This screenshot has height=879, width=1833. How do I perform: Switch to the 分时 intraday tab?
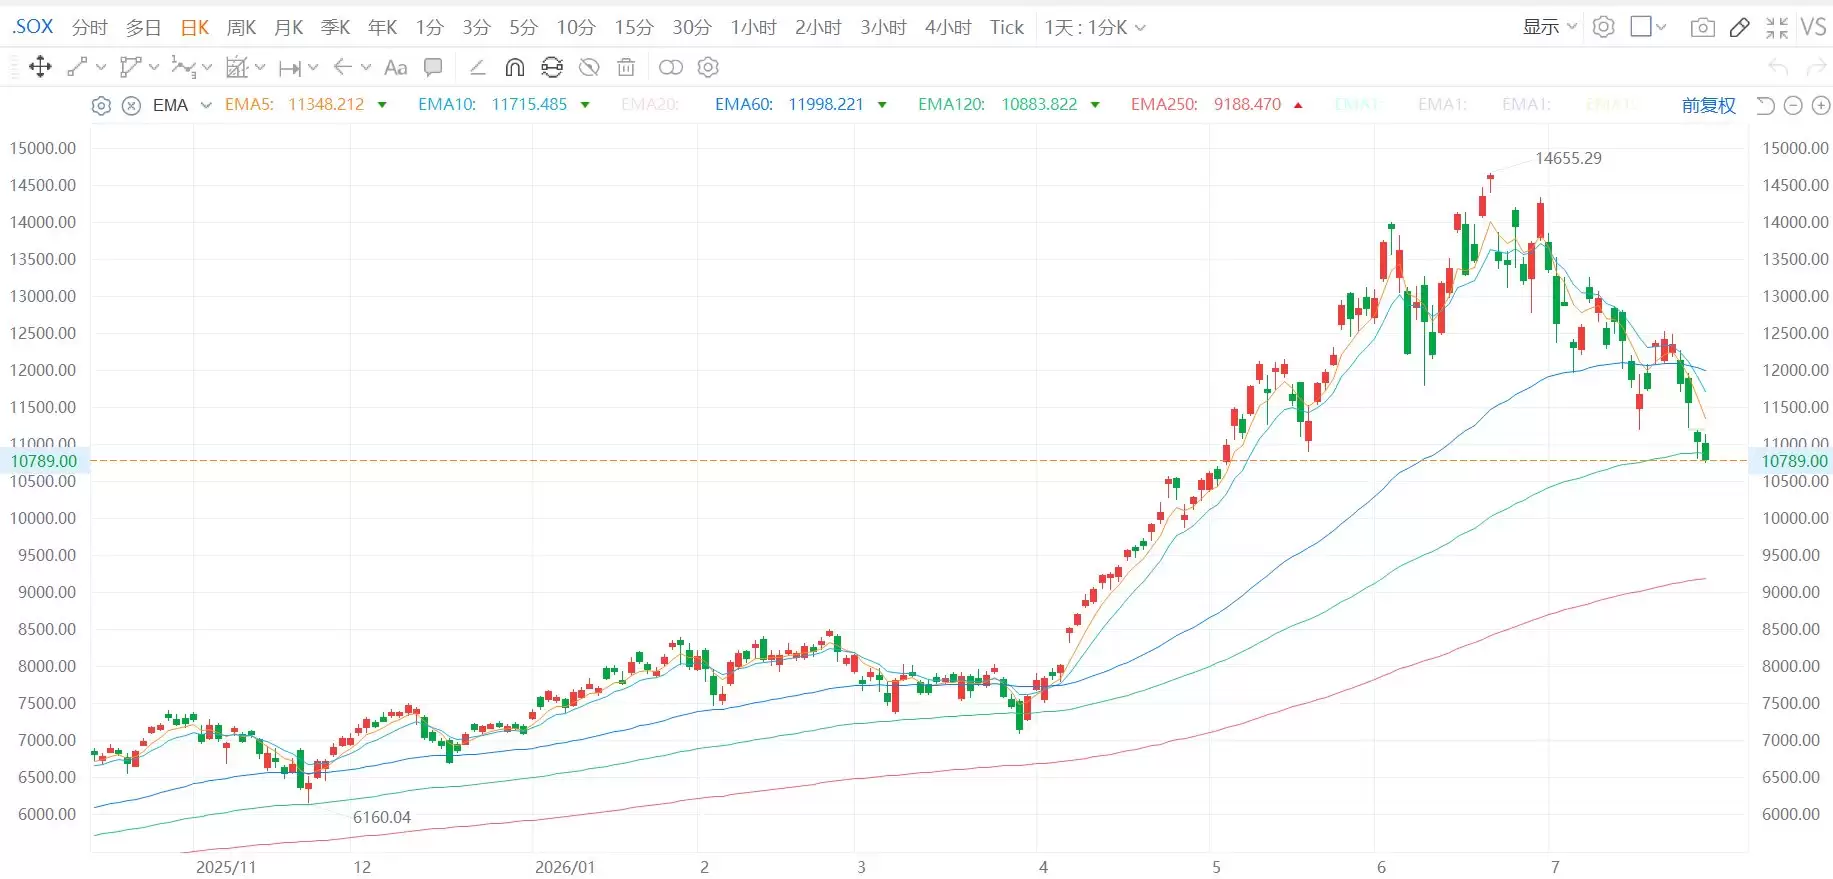(90, 28)
